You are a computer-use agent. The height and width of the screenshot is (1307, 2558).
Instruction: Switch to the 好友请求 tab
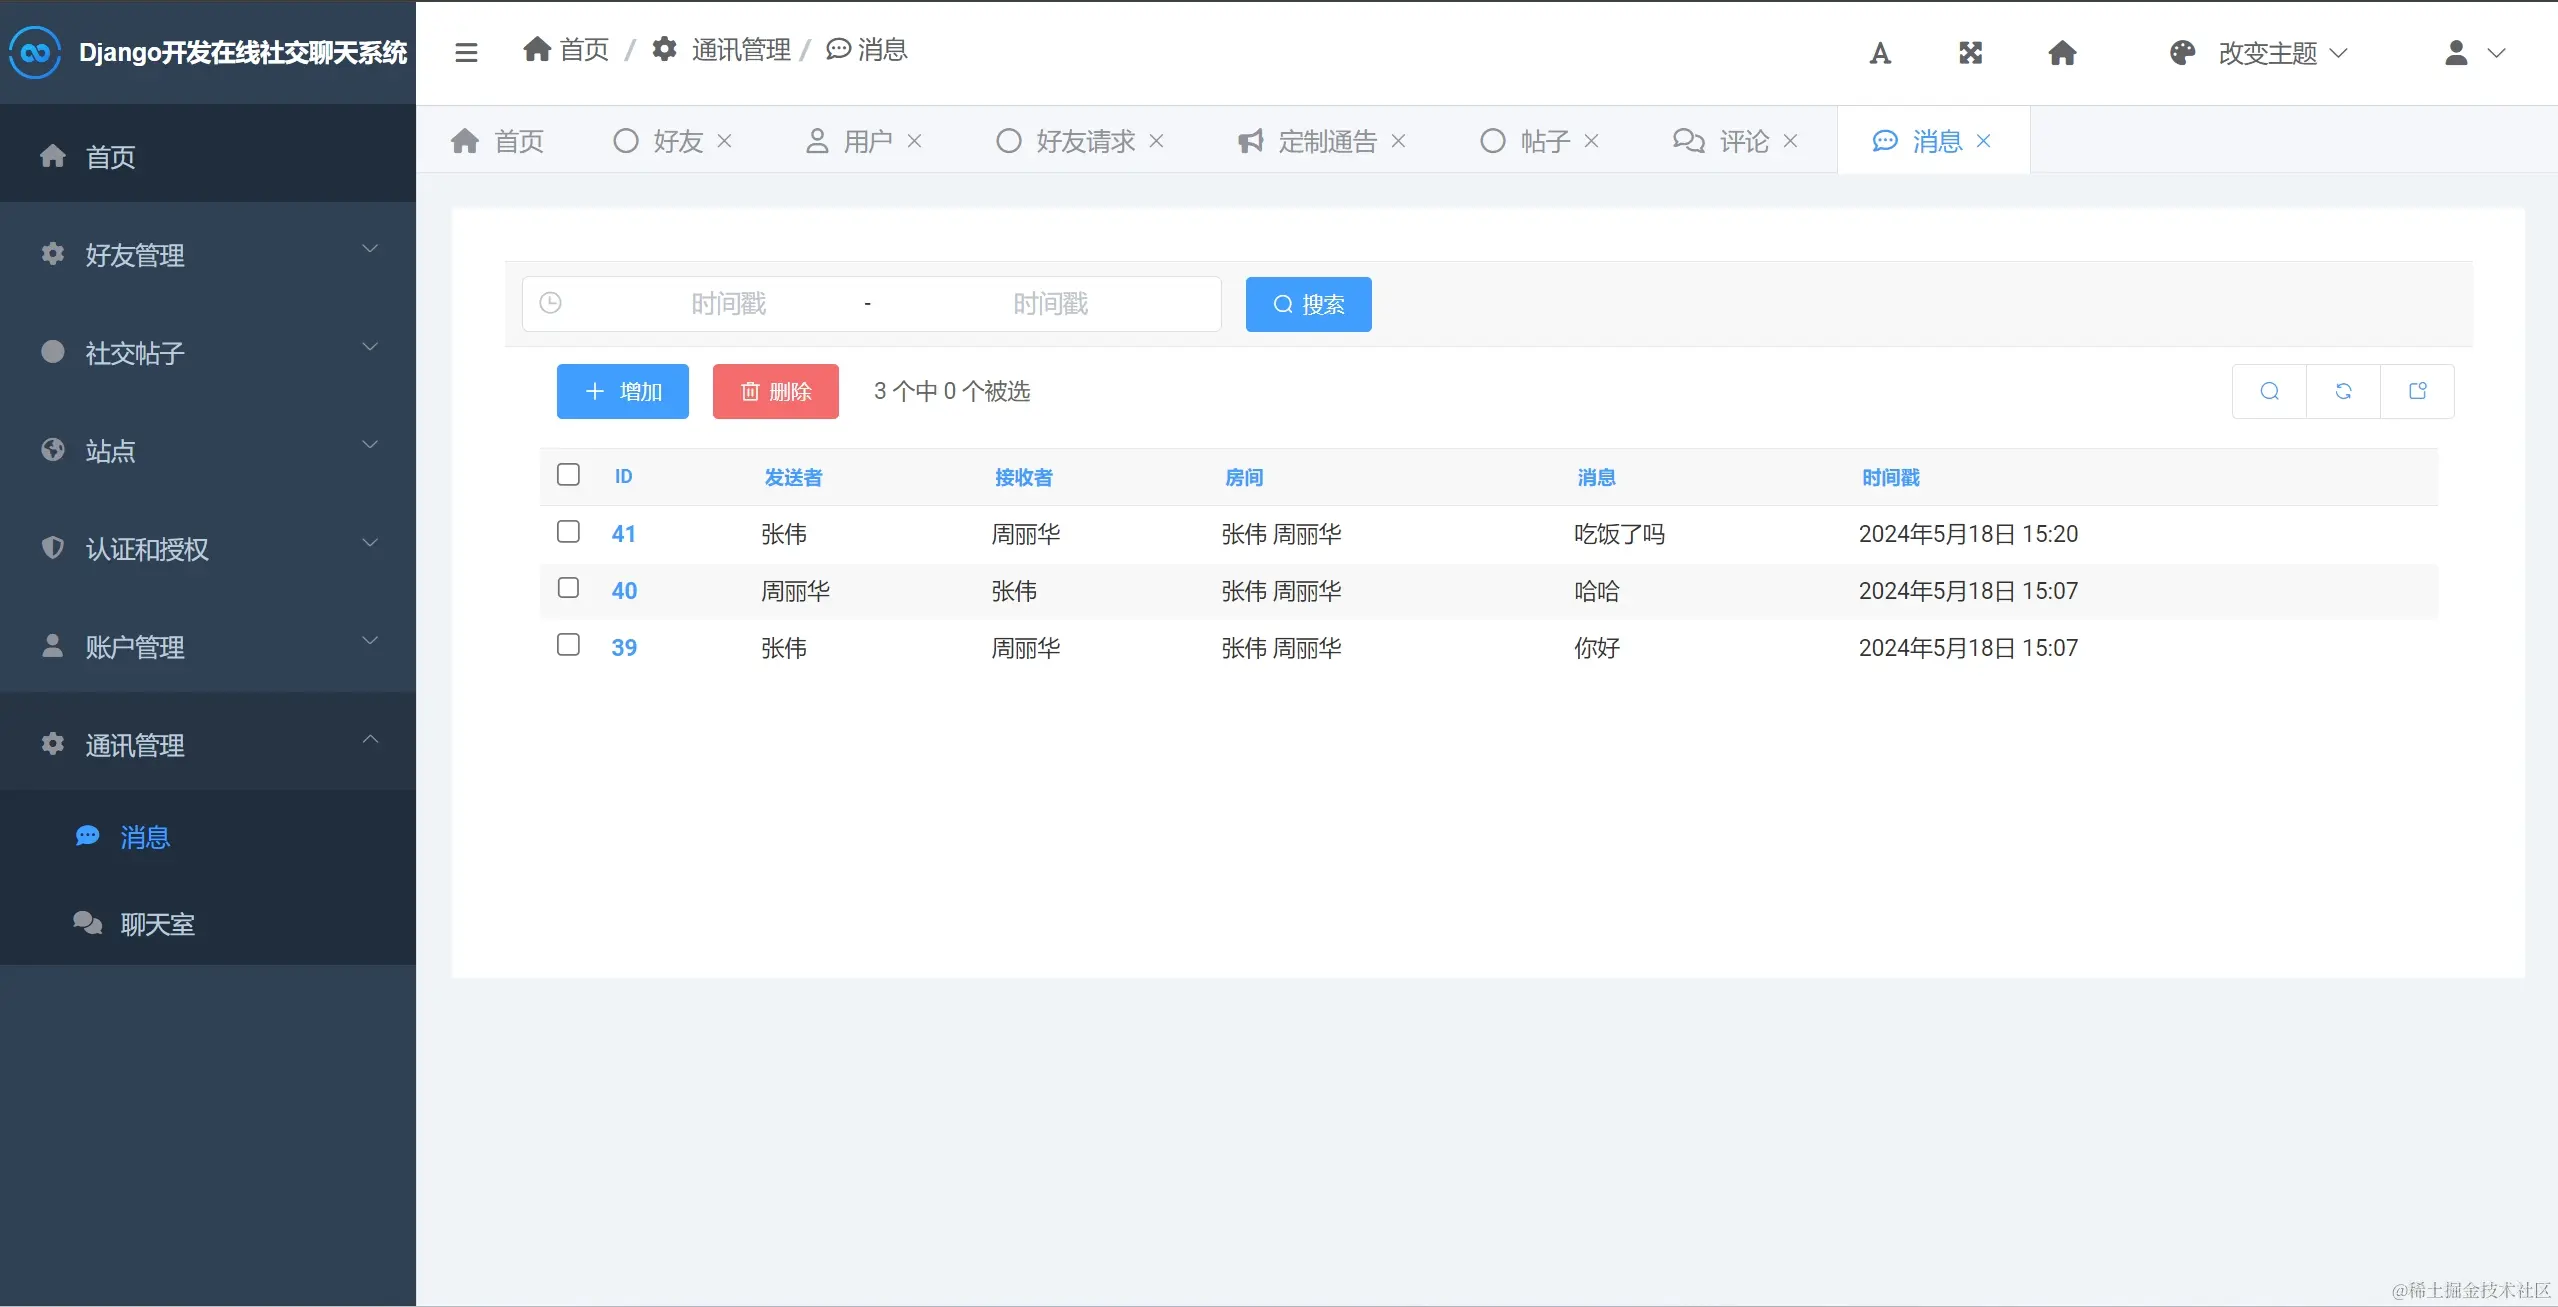pyautogui.click(x=1084, y=141)
